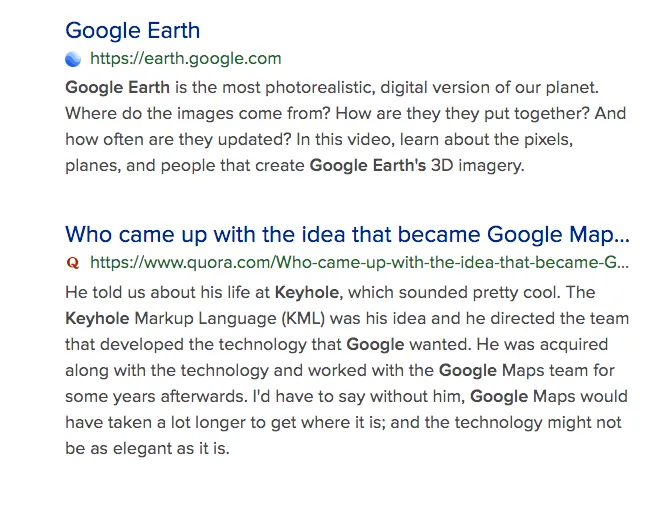This screenshot has height=505, width=664.
Task: Click bold 'Google' before the word wanted
Action: [375, 345]
